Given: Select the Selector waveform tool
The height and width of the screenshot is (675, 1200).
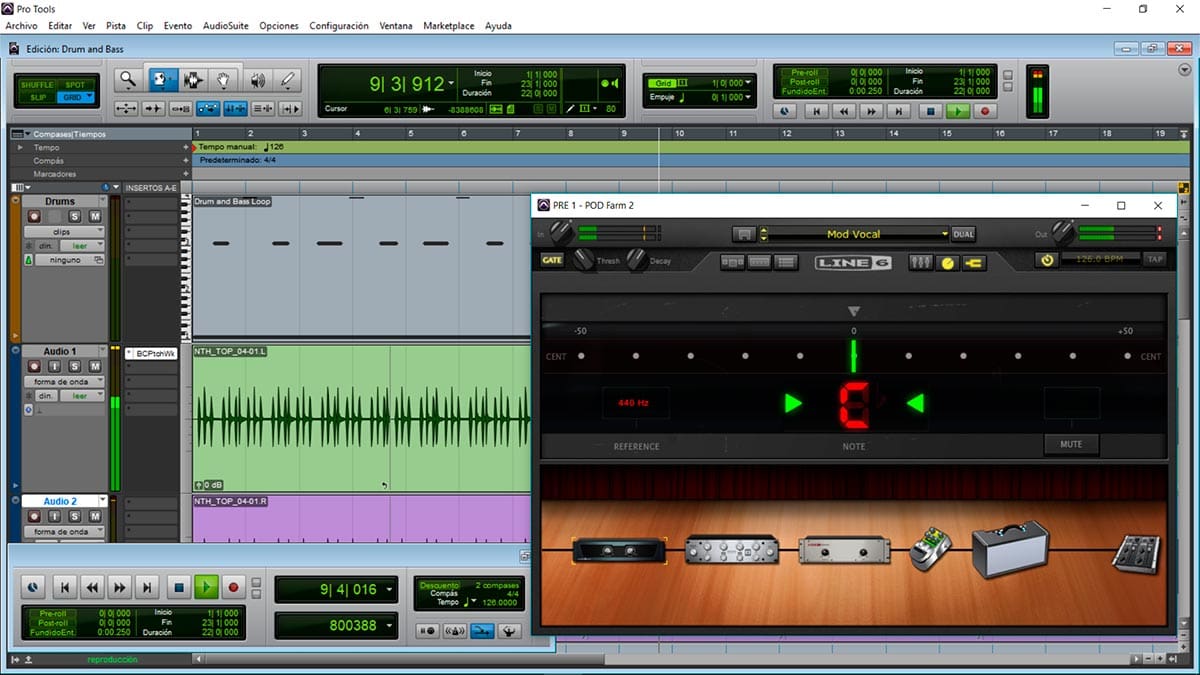Looking at the screenshot, I should click(x=192, y=80).
